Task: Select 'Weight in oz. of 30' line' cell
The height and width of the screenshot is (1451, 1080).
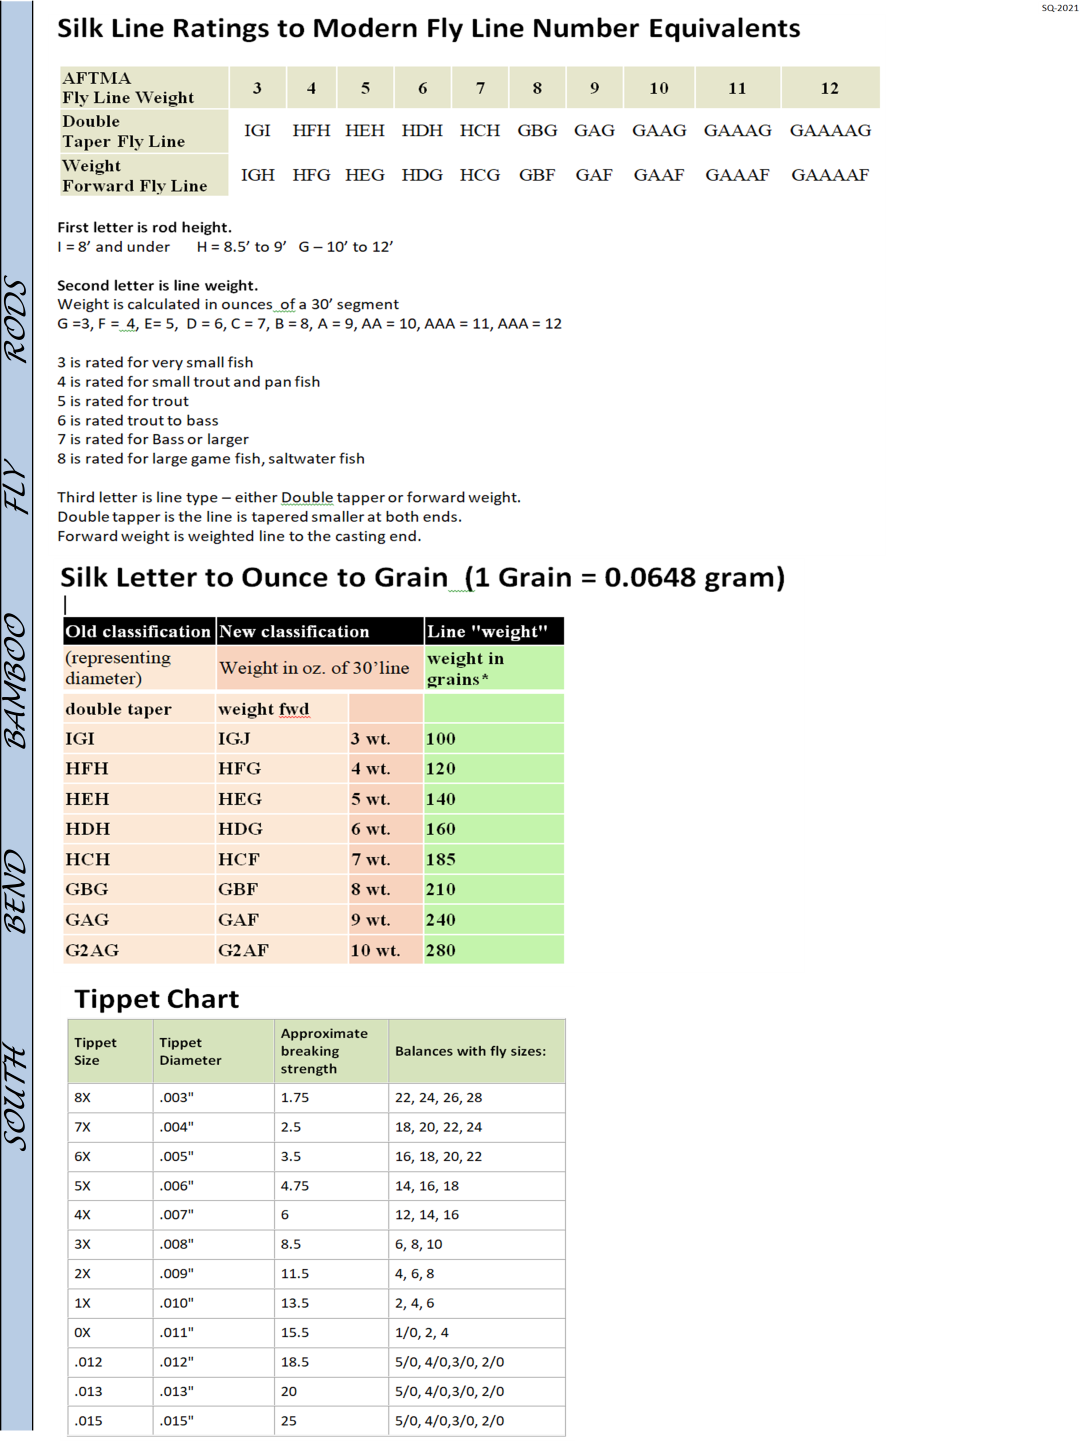Action: tap(319, 668)
